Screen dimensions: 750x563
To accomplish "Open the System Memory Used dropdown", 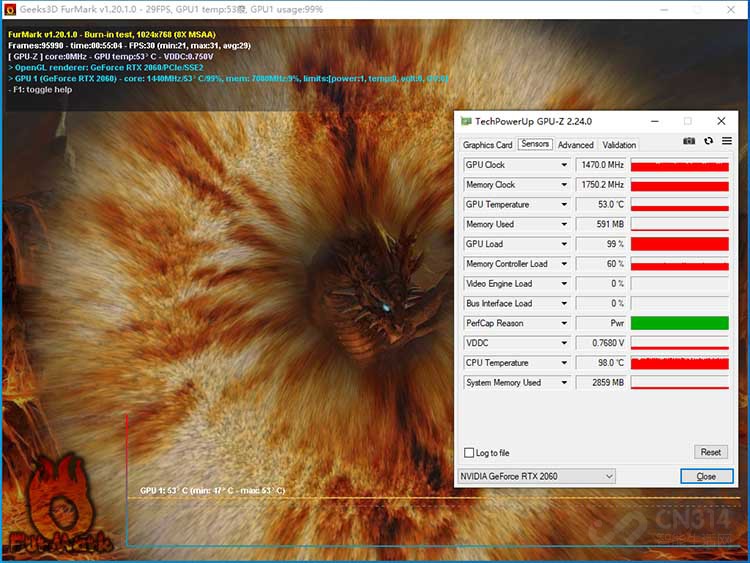I will [x=564, y=383].
